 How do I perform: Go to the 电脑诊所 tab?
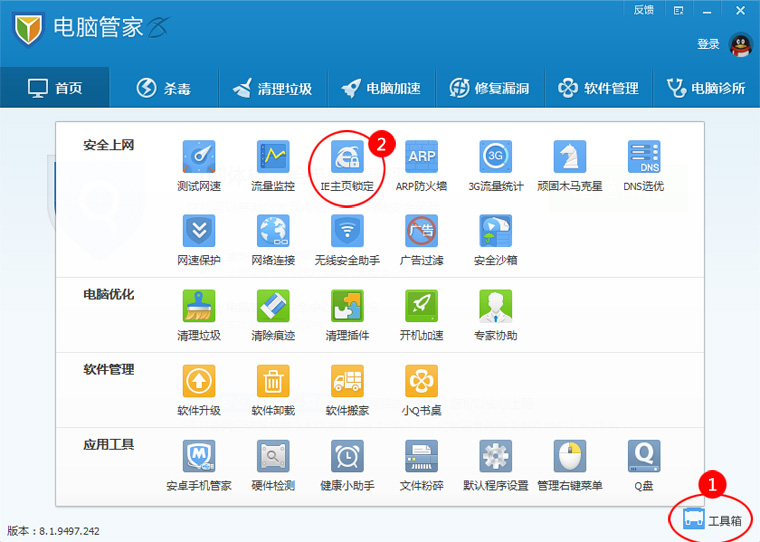coord(705,88)
